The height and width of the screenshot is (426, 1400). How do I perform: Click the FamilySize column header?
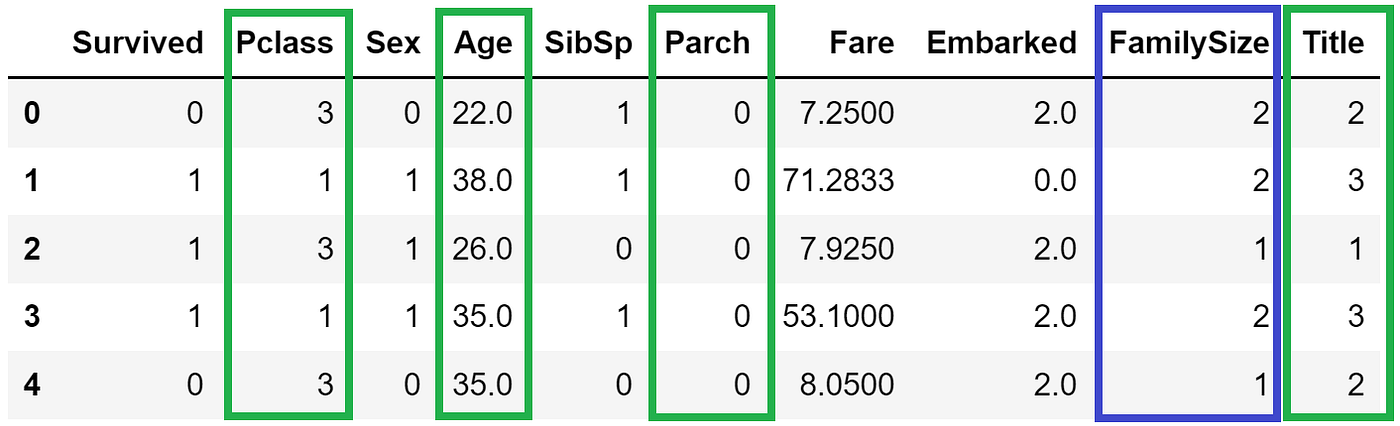(1188, 45)
